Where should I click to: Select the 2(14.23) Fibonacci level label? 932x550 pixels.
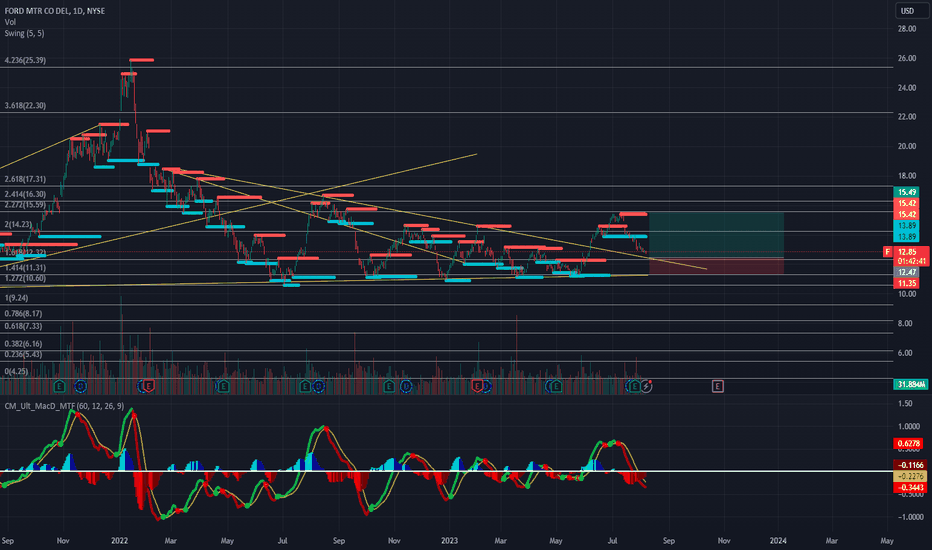click(x=18, y=224)
